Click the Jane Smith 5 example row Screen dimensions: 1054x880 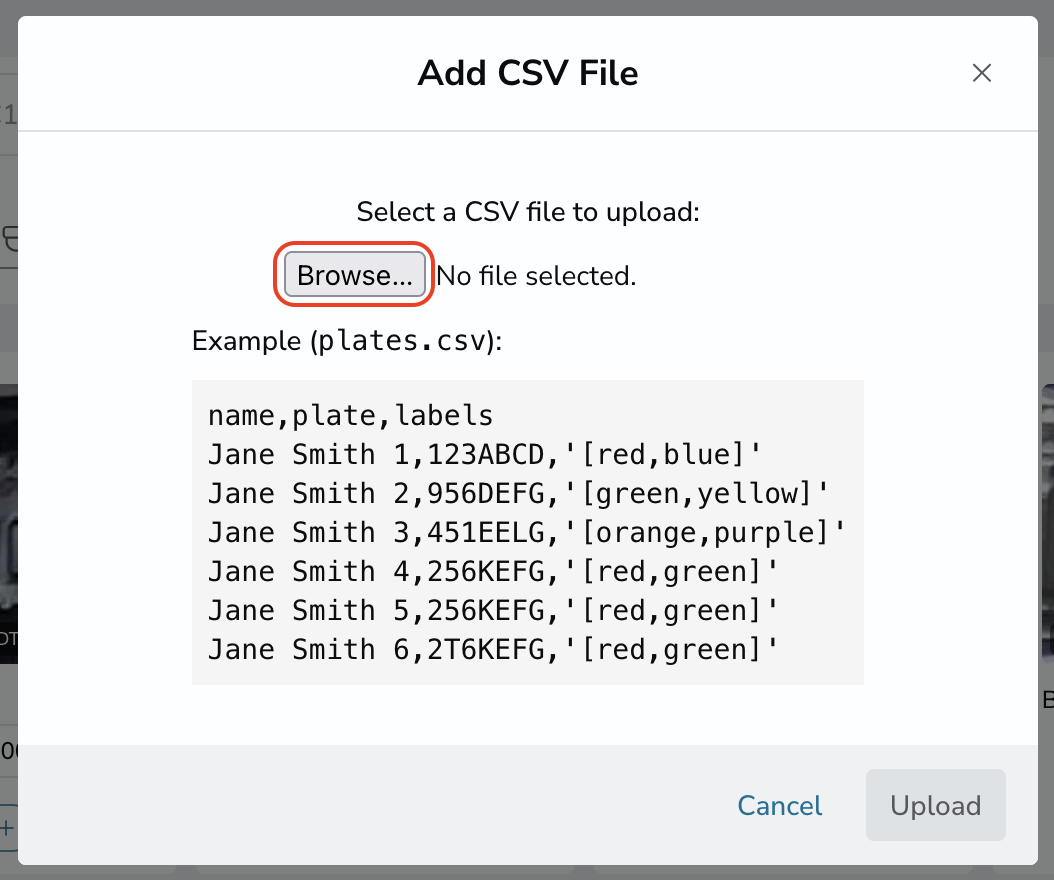click(493, 610)
